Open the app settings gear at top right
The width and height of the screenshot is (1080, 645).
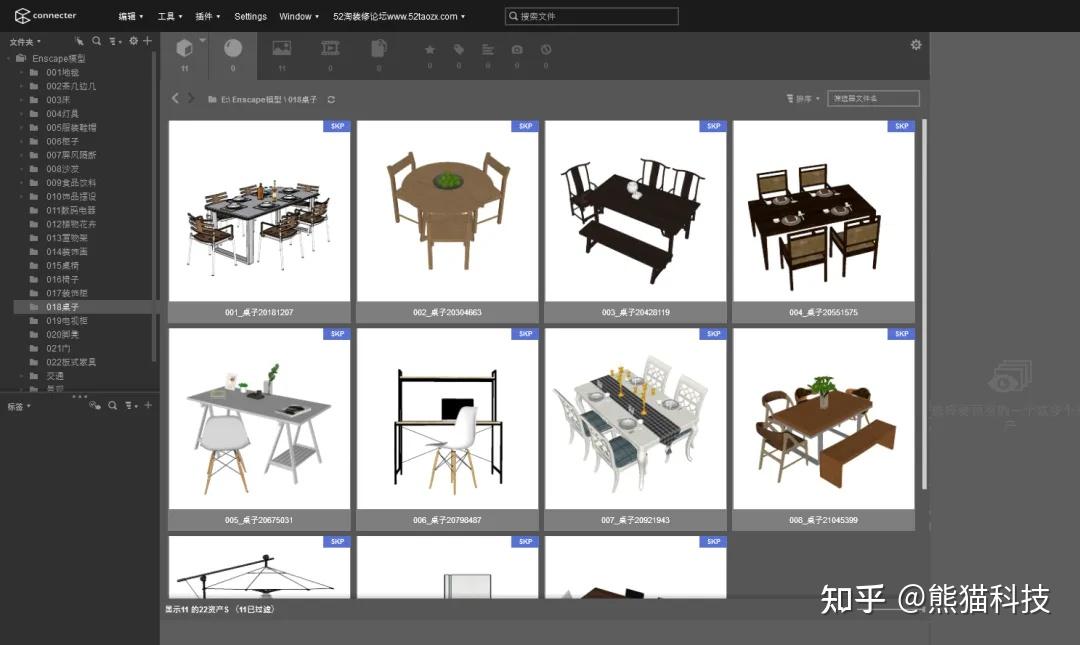[x=915, y=44]
